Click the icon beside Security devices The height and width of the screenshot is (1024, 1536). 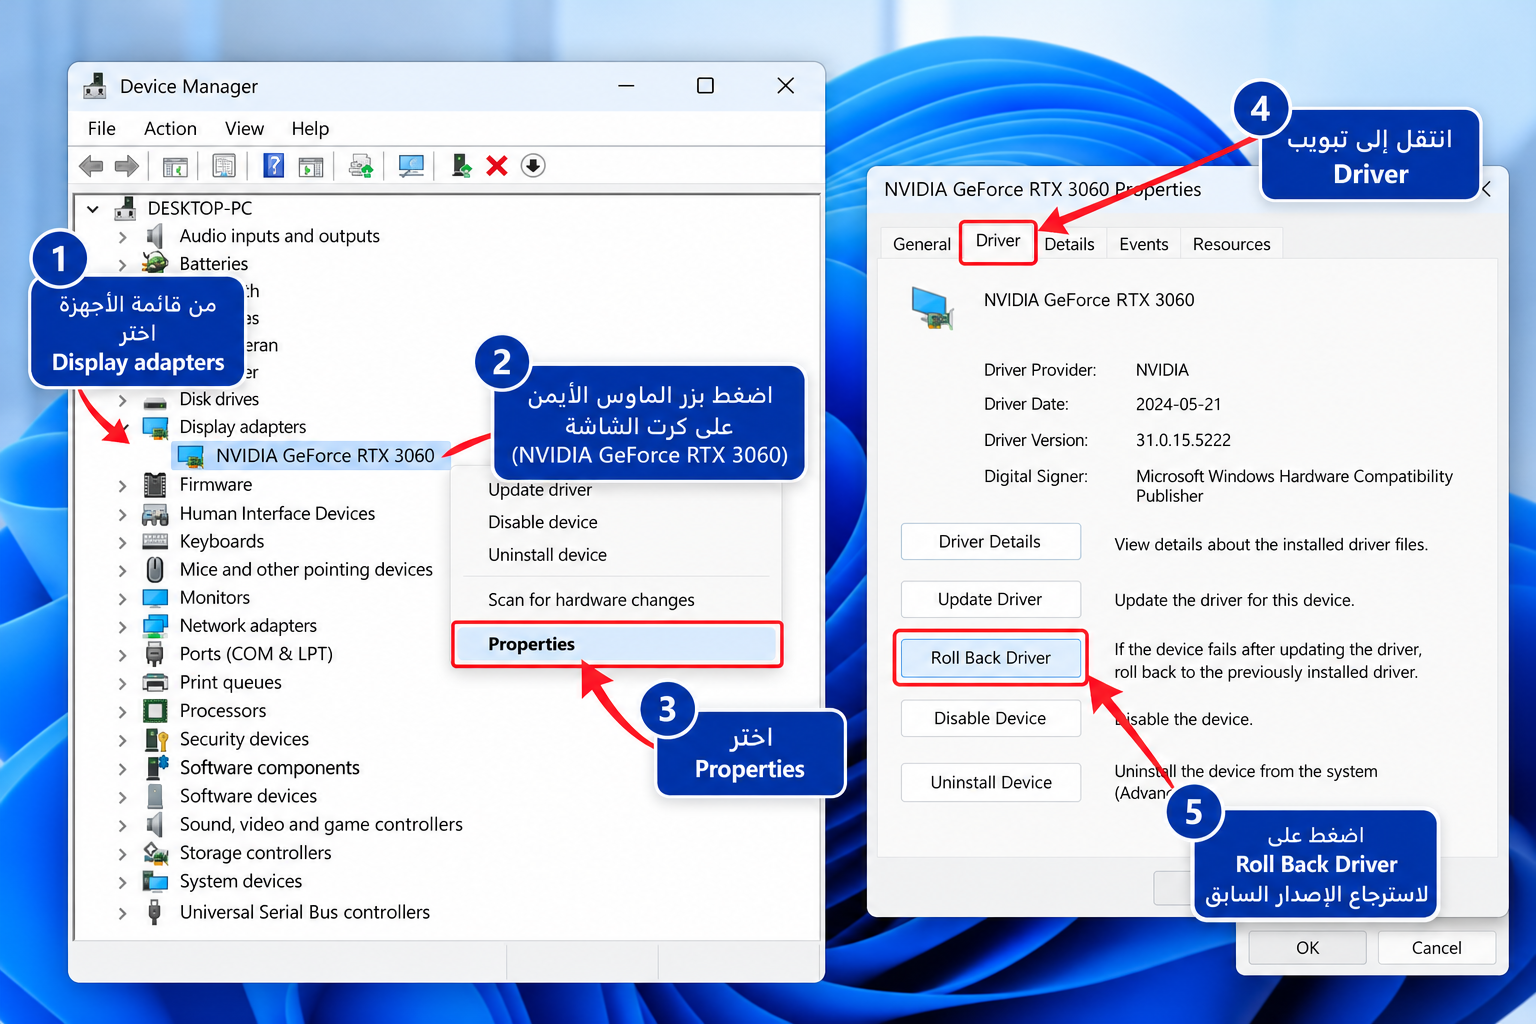pyautogui.click(x=156, y=739)
